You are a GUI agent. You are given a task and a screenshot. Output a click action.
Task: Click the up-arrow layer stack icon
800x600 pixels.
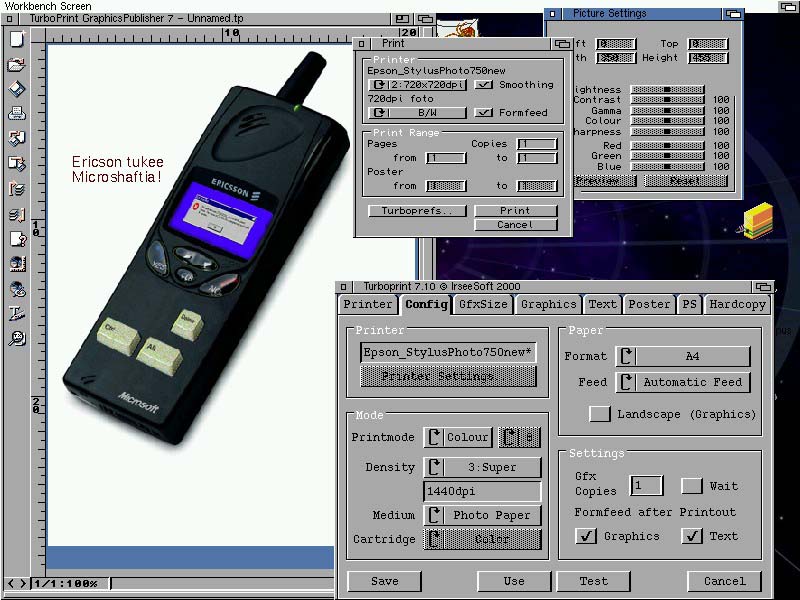click(17, 189)
